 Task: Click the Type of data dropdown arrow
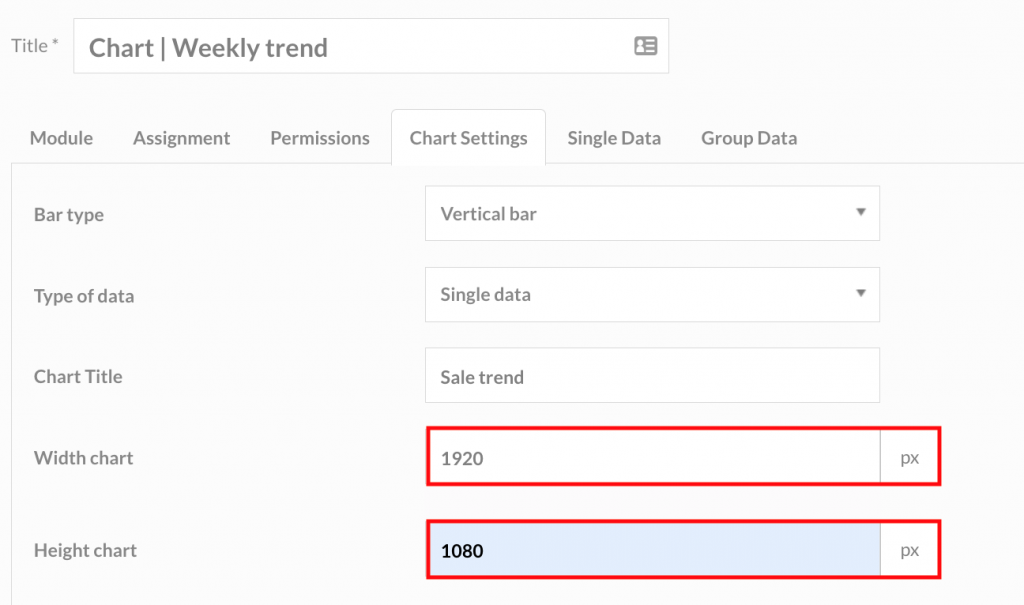pyautogui.click(x=861, y=293)
